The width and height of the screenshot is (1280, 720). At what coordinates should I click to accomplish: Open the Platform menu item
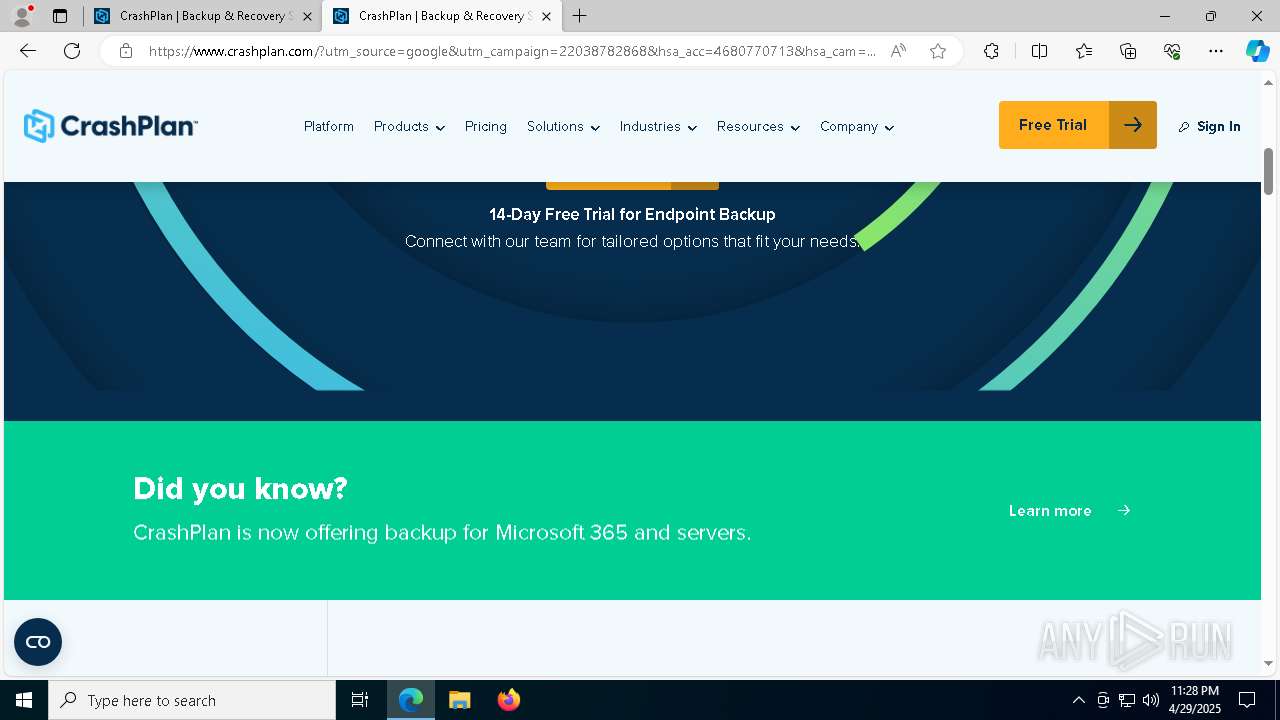(x=329, y=127)
